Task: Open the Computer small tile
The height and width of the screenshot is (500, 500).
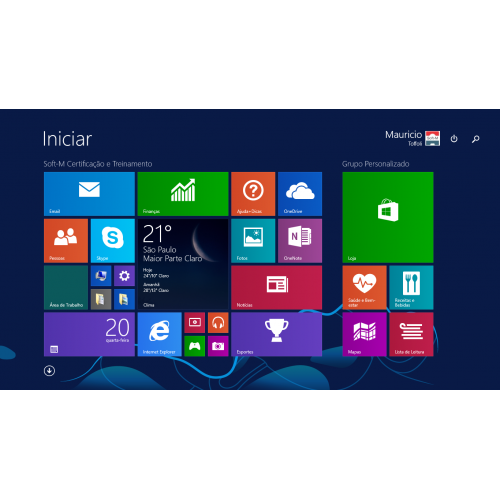Action: [x=101, y=276]
